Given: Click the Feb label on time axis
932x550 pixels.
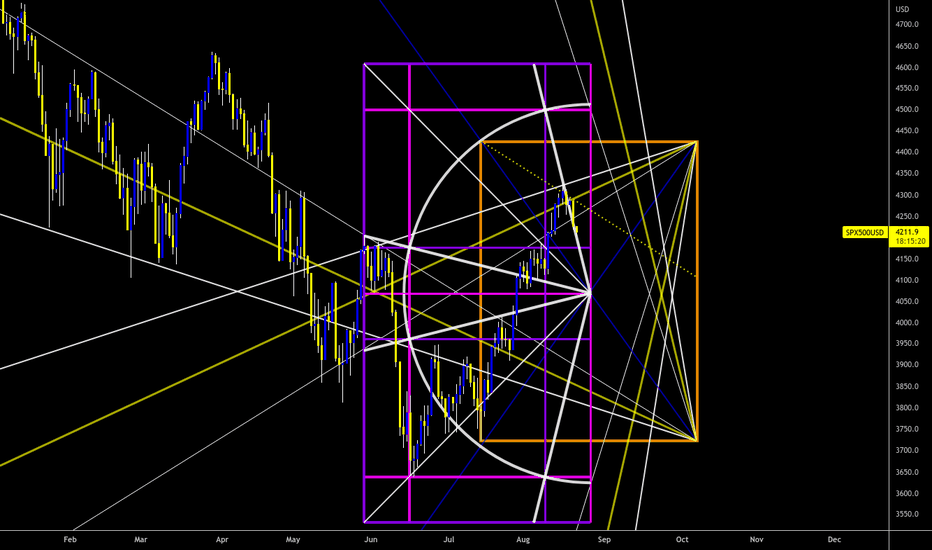Looking at the screenshot, I should click(x=70, y=540).
